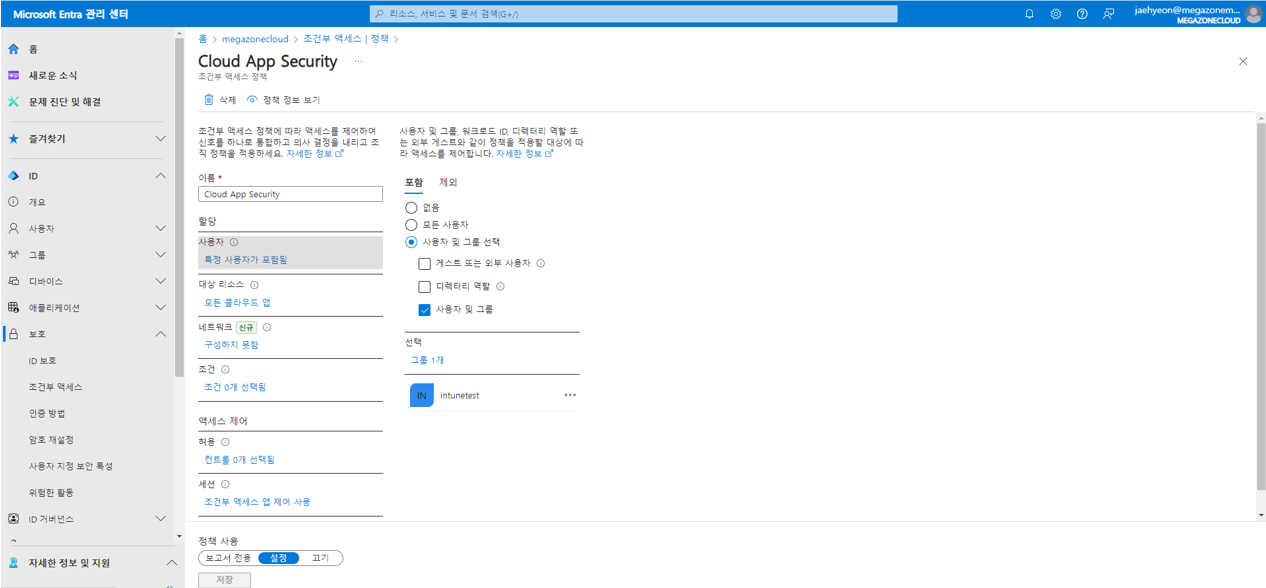This screenshot has width=1266, height=588.
Task: Open the 그룹 1개 link
Action: 427,360
